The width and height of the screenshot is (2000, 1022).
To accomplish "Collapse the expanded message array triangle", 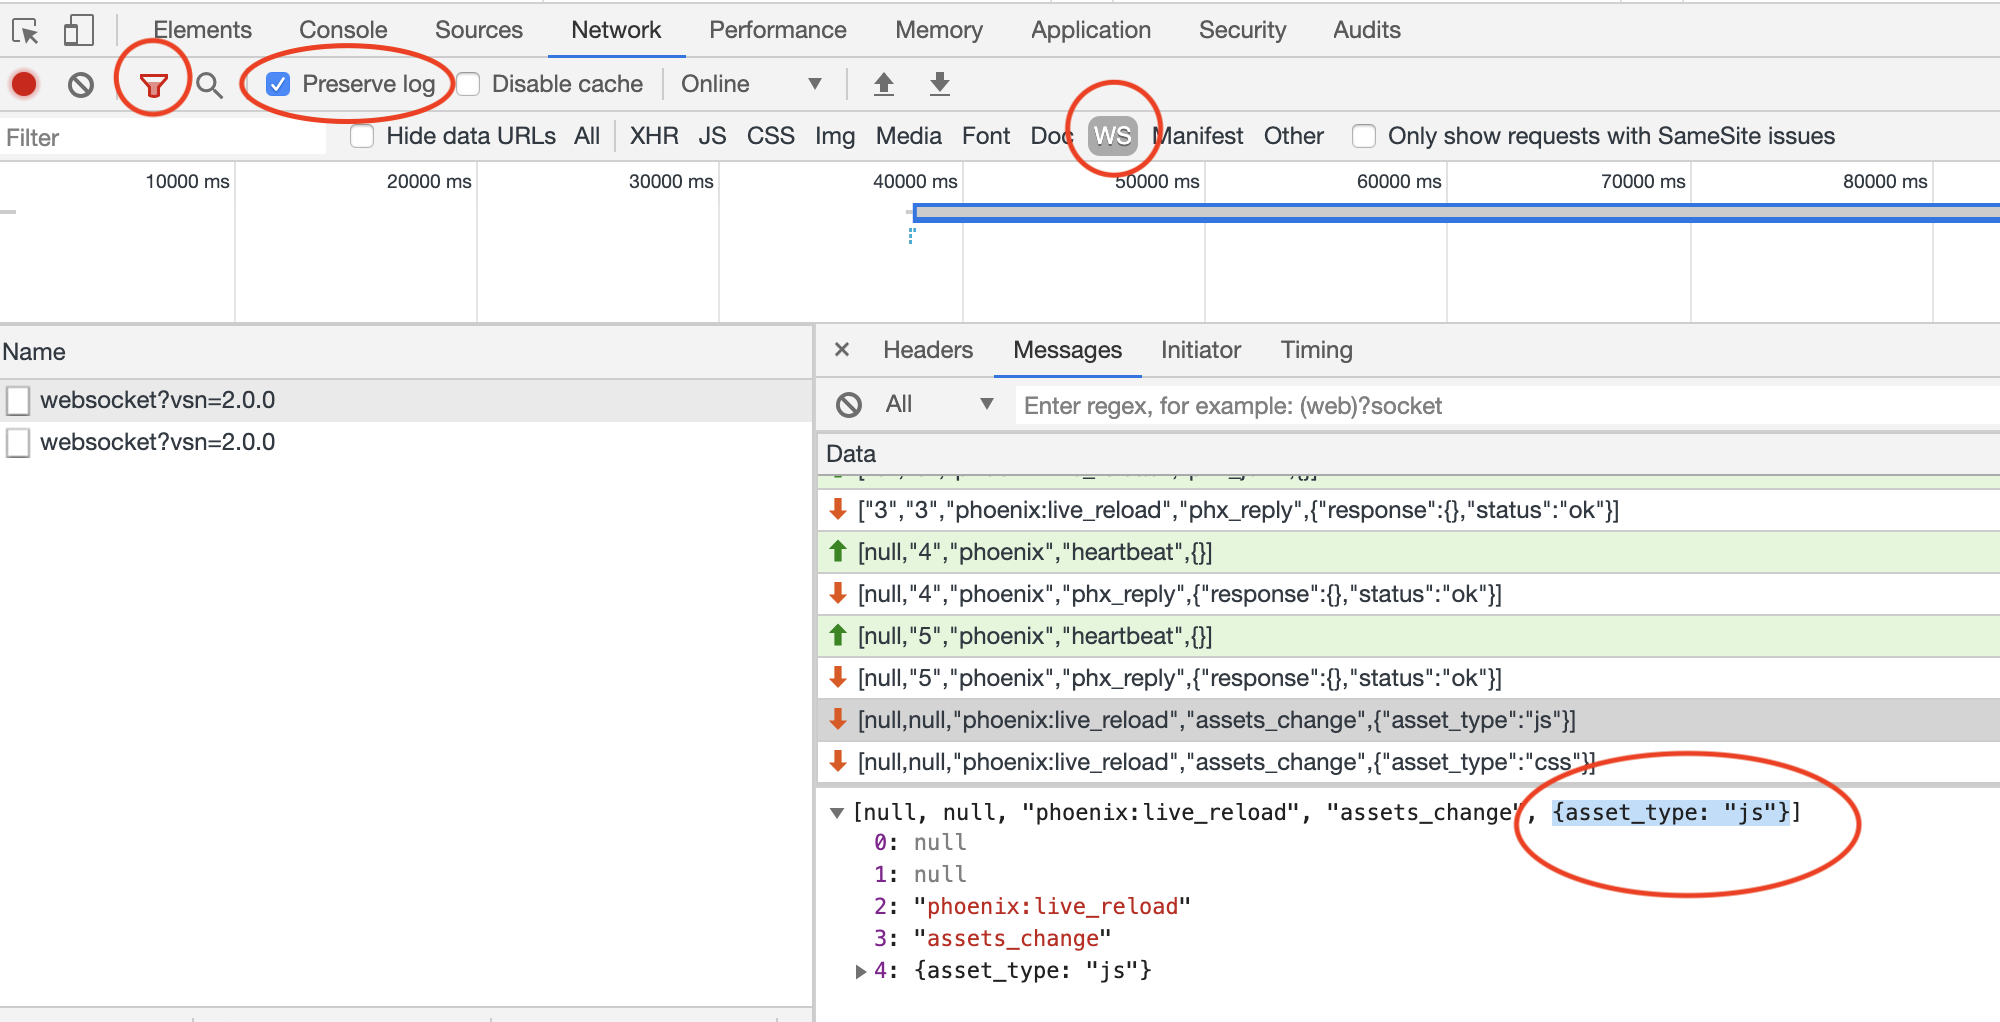I will (837, 813).
